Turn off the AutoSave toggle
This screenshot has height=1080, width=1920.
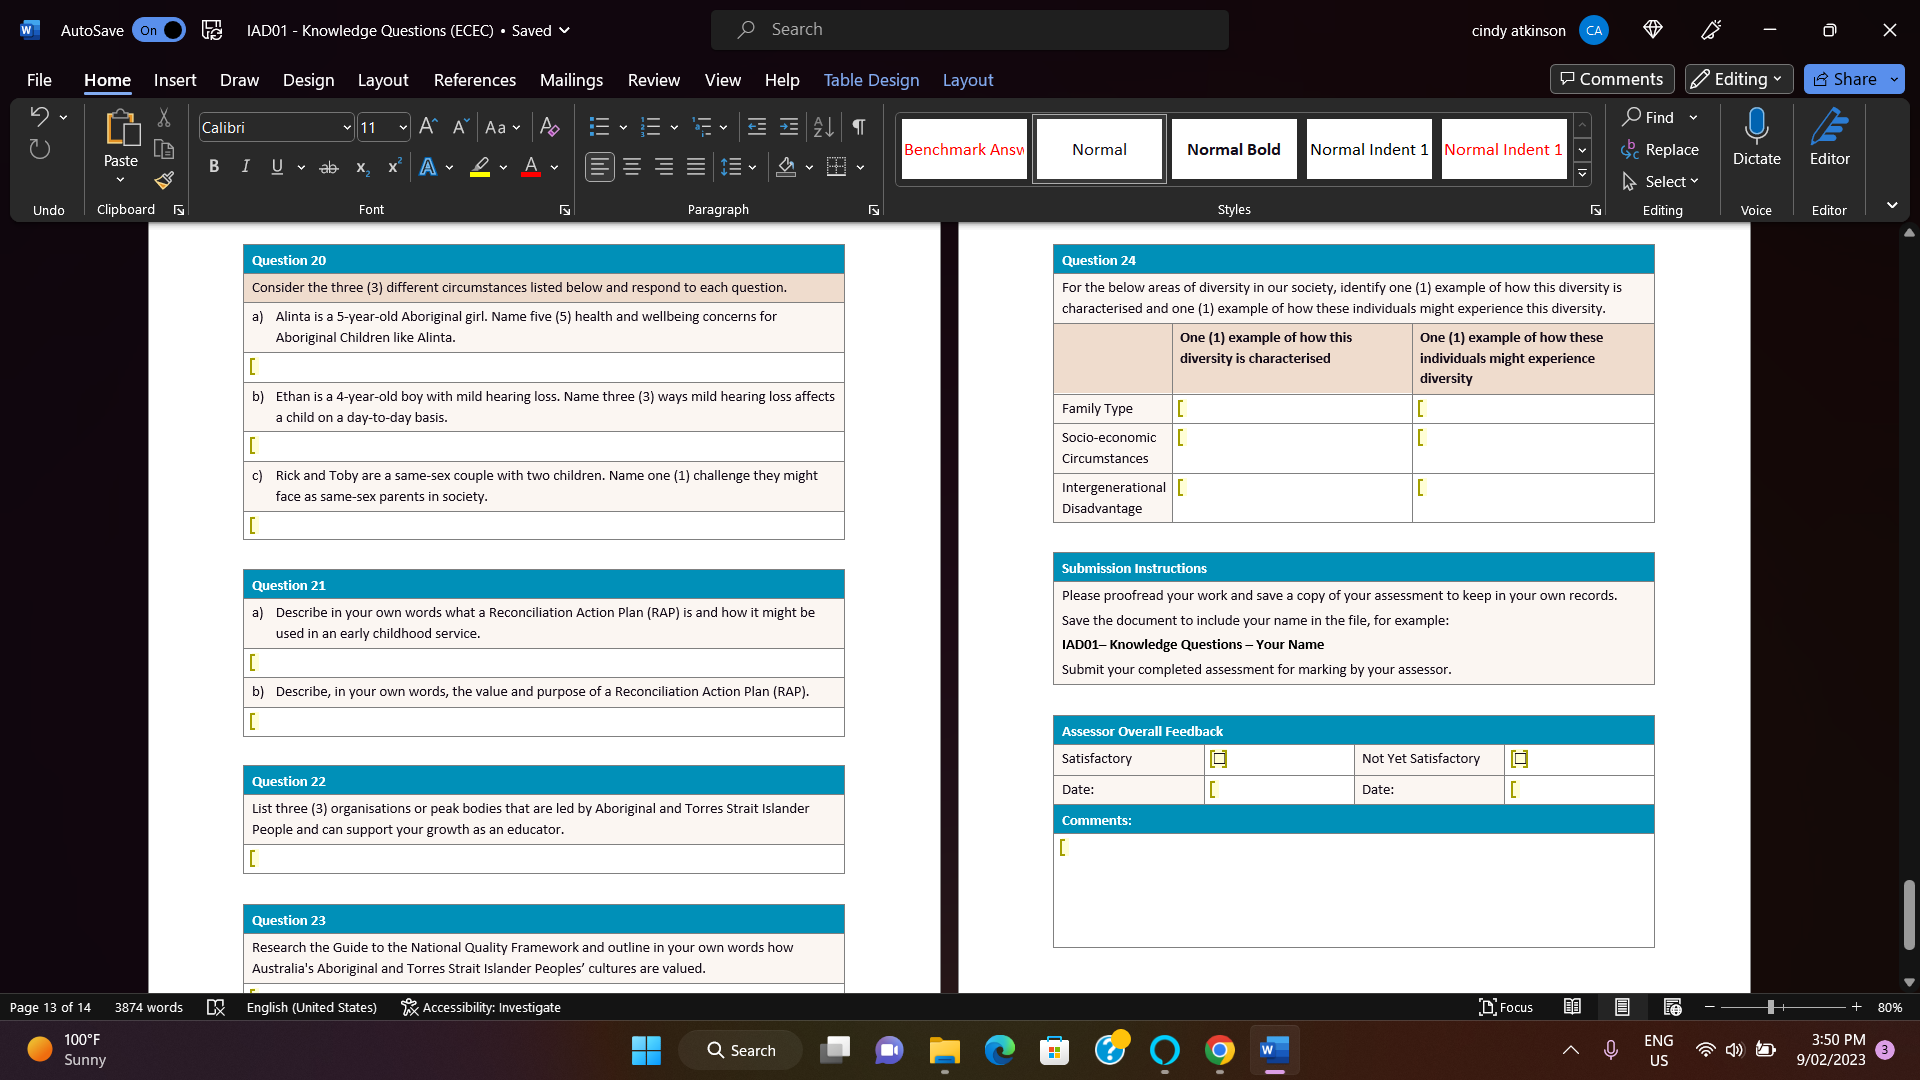tap(159, 30)
